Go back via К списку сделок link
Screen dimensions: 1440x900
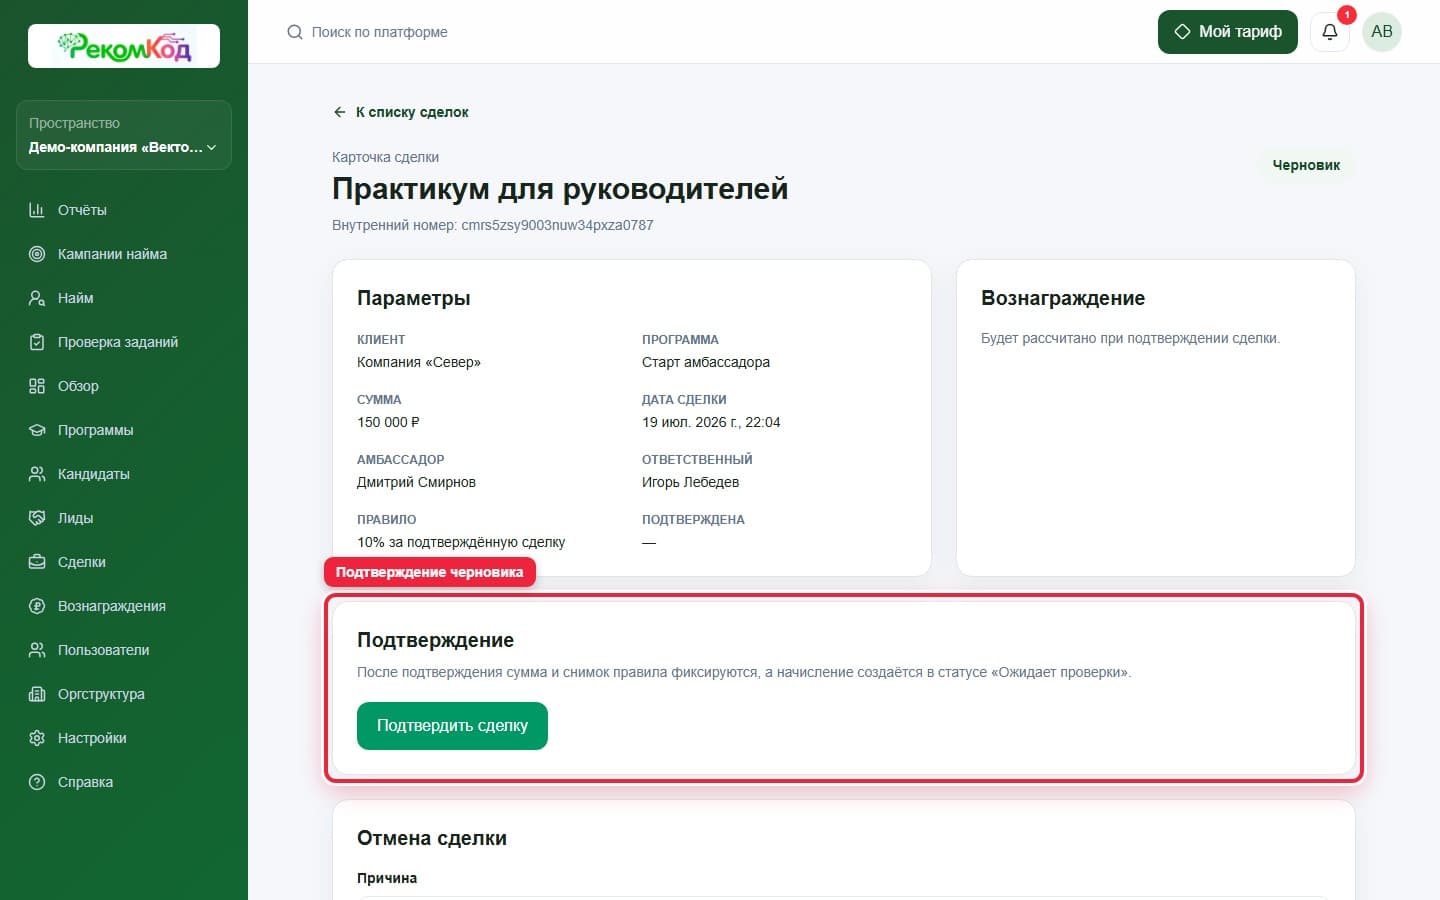click(401, 112)
